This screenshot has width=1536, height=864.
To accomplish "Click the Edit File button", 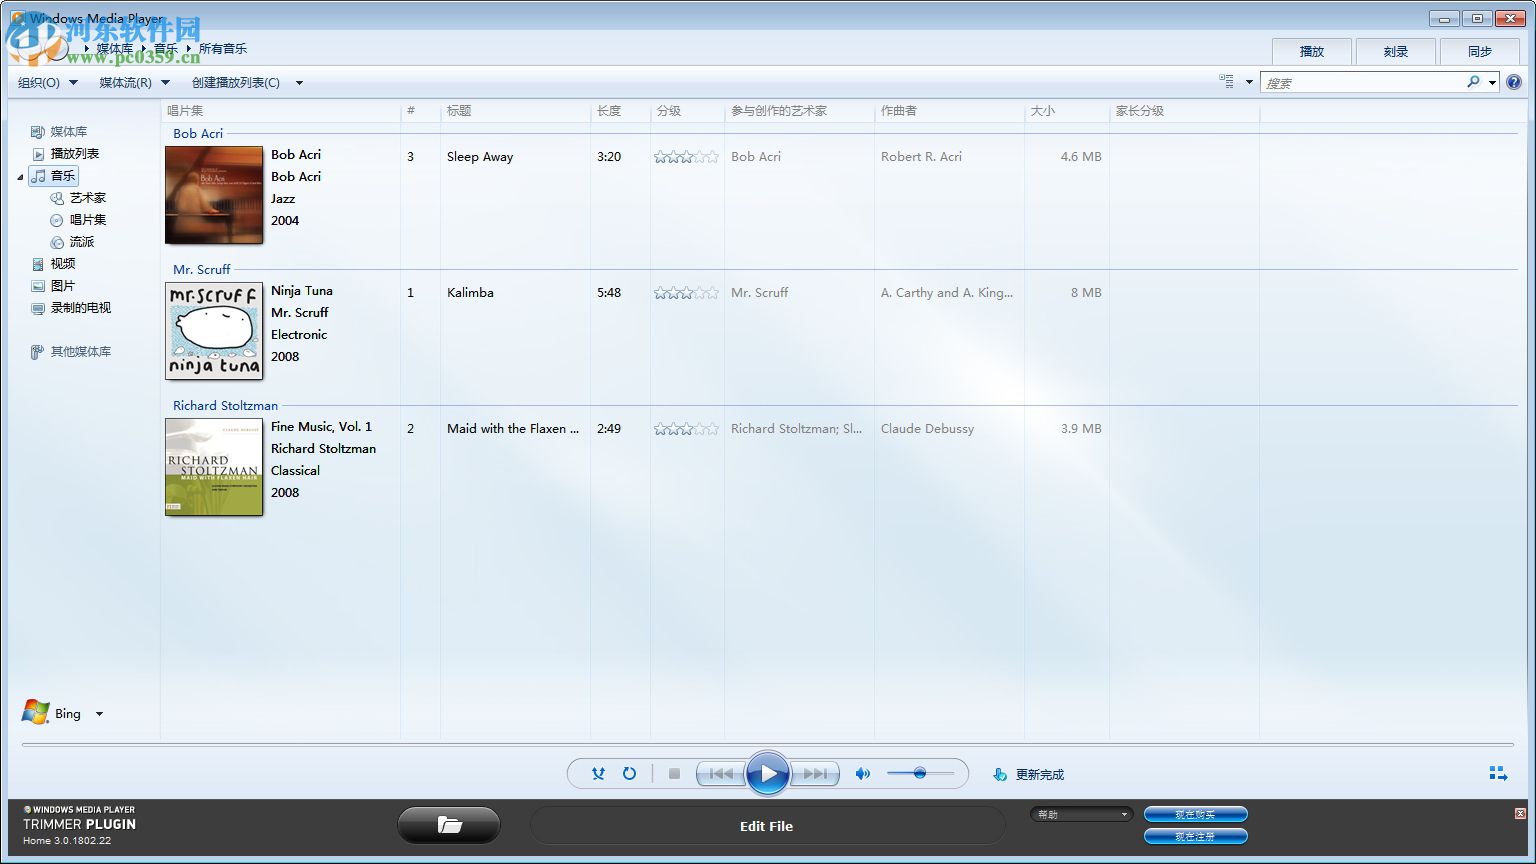I will click(767, 826).
